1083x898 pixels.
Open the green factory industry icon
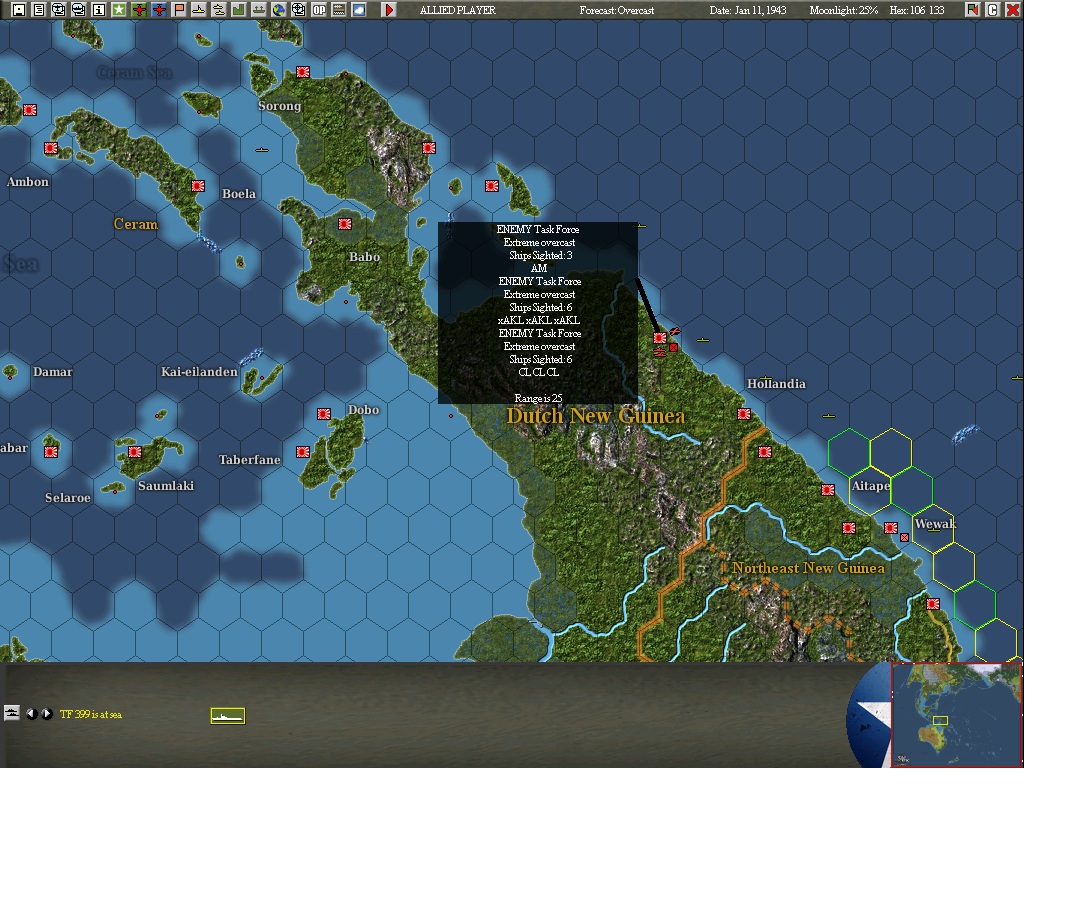[x=238, y=10]
